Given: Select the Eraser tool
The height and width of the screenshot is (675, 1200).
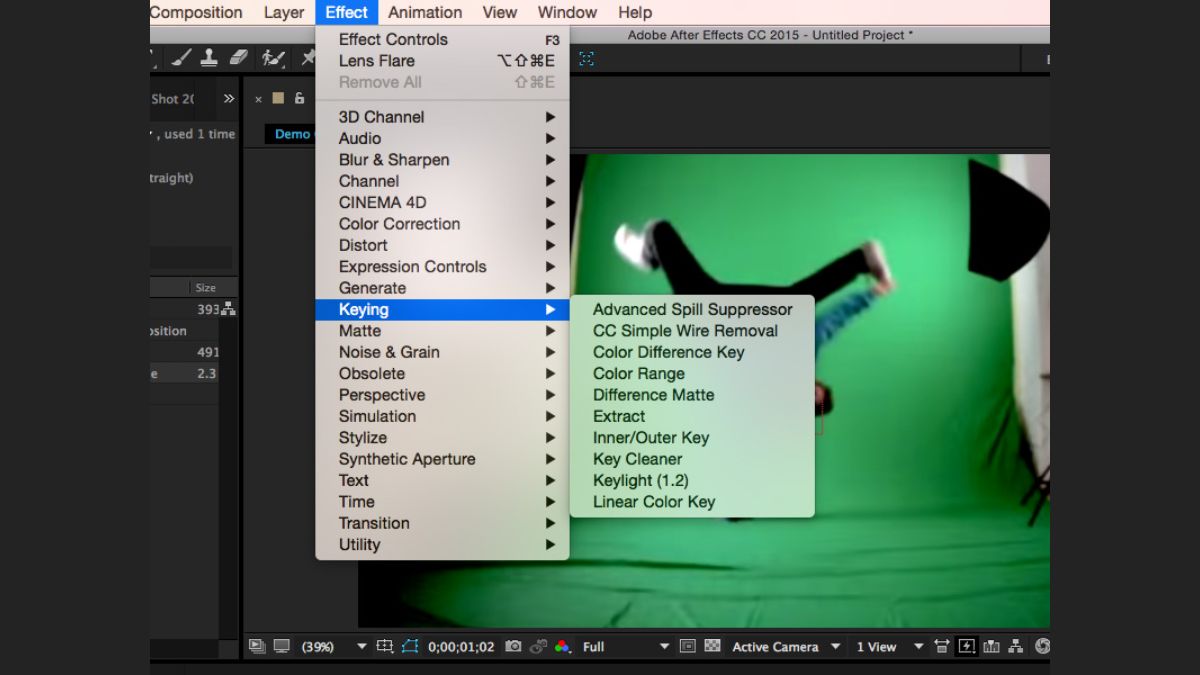Looking at the screenshot, I should click(238, 58).
